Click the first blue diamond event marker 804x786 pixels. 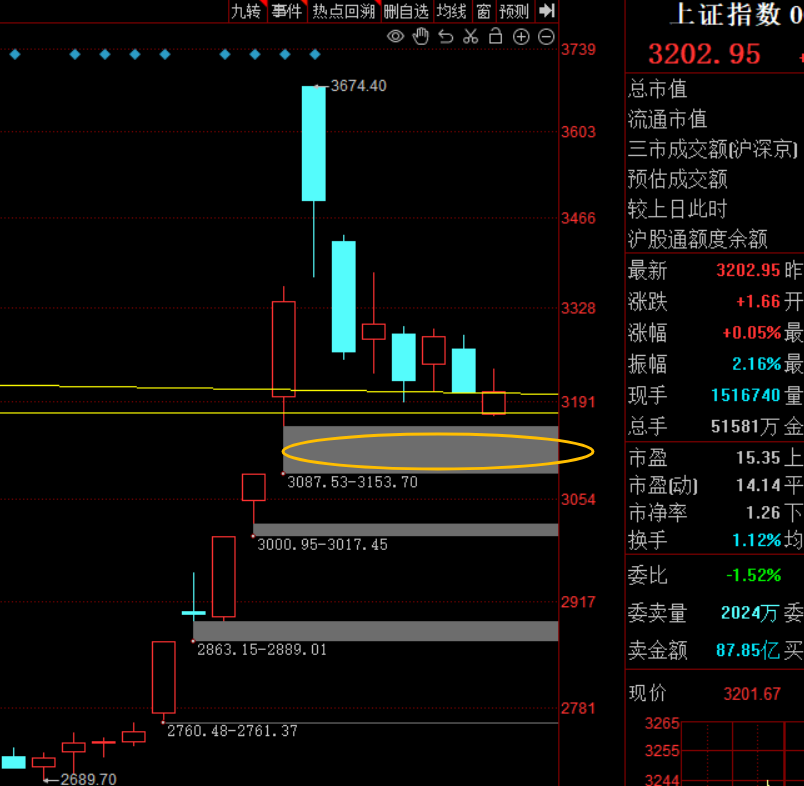coord(14,54)
